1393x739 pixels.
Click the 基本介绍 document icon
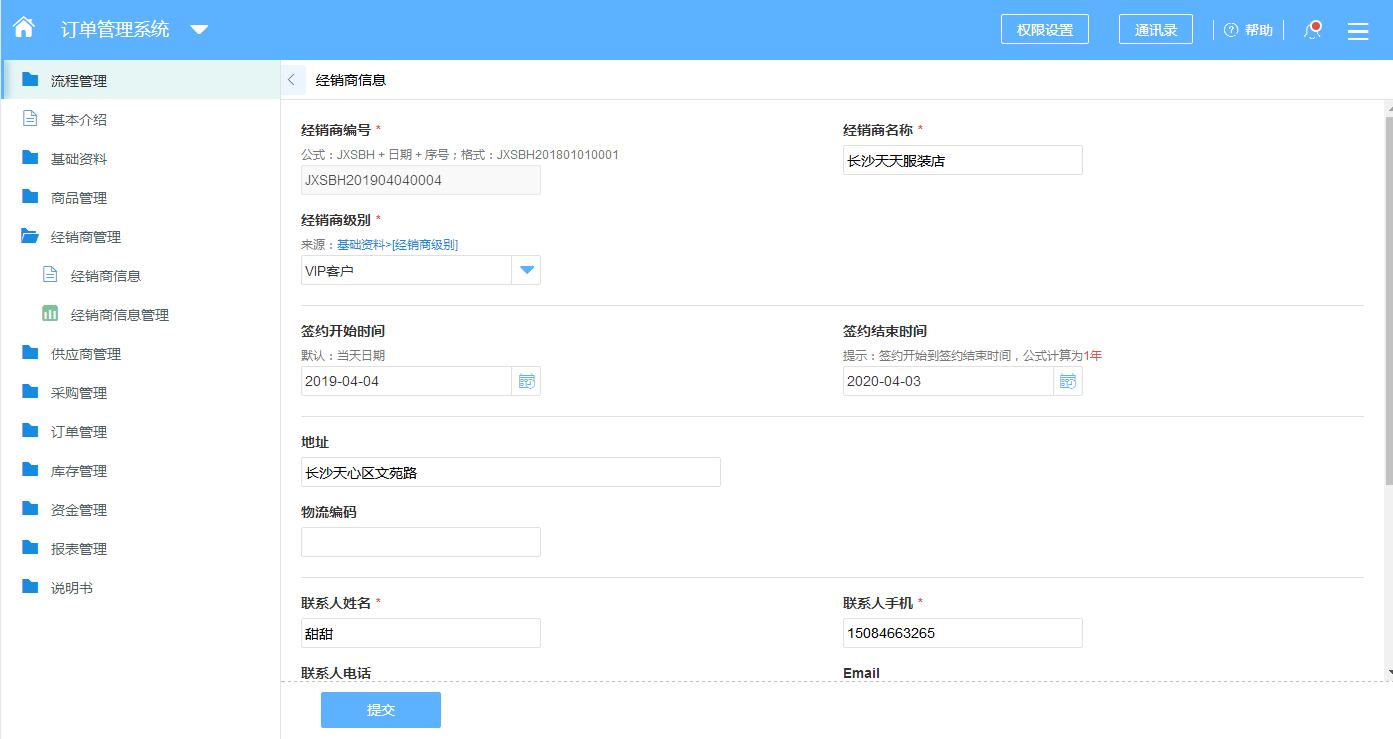[x=30, y=119]
